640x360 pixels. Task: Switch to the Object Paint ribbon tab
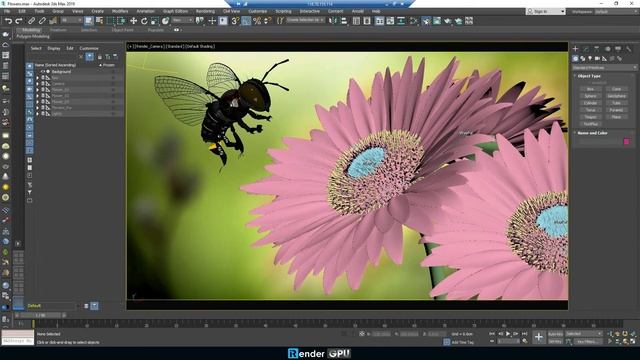coord(122,30)
